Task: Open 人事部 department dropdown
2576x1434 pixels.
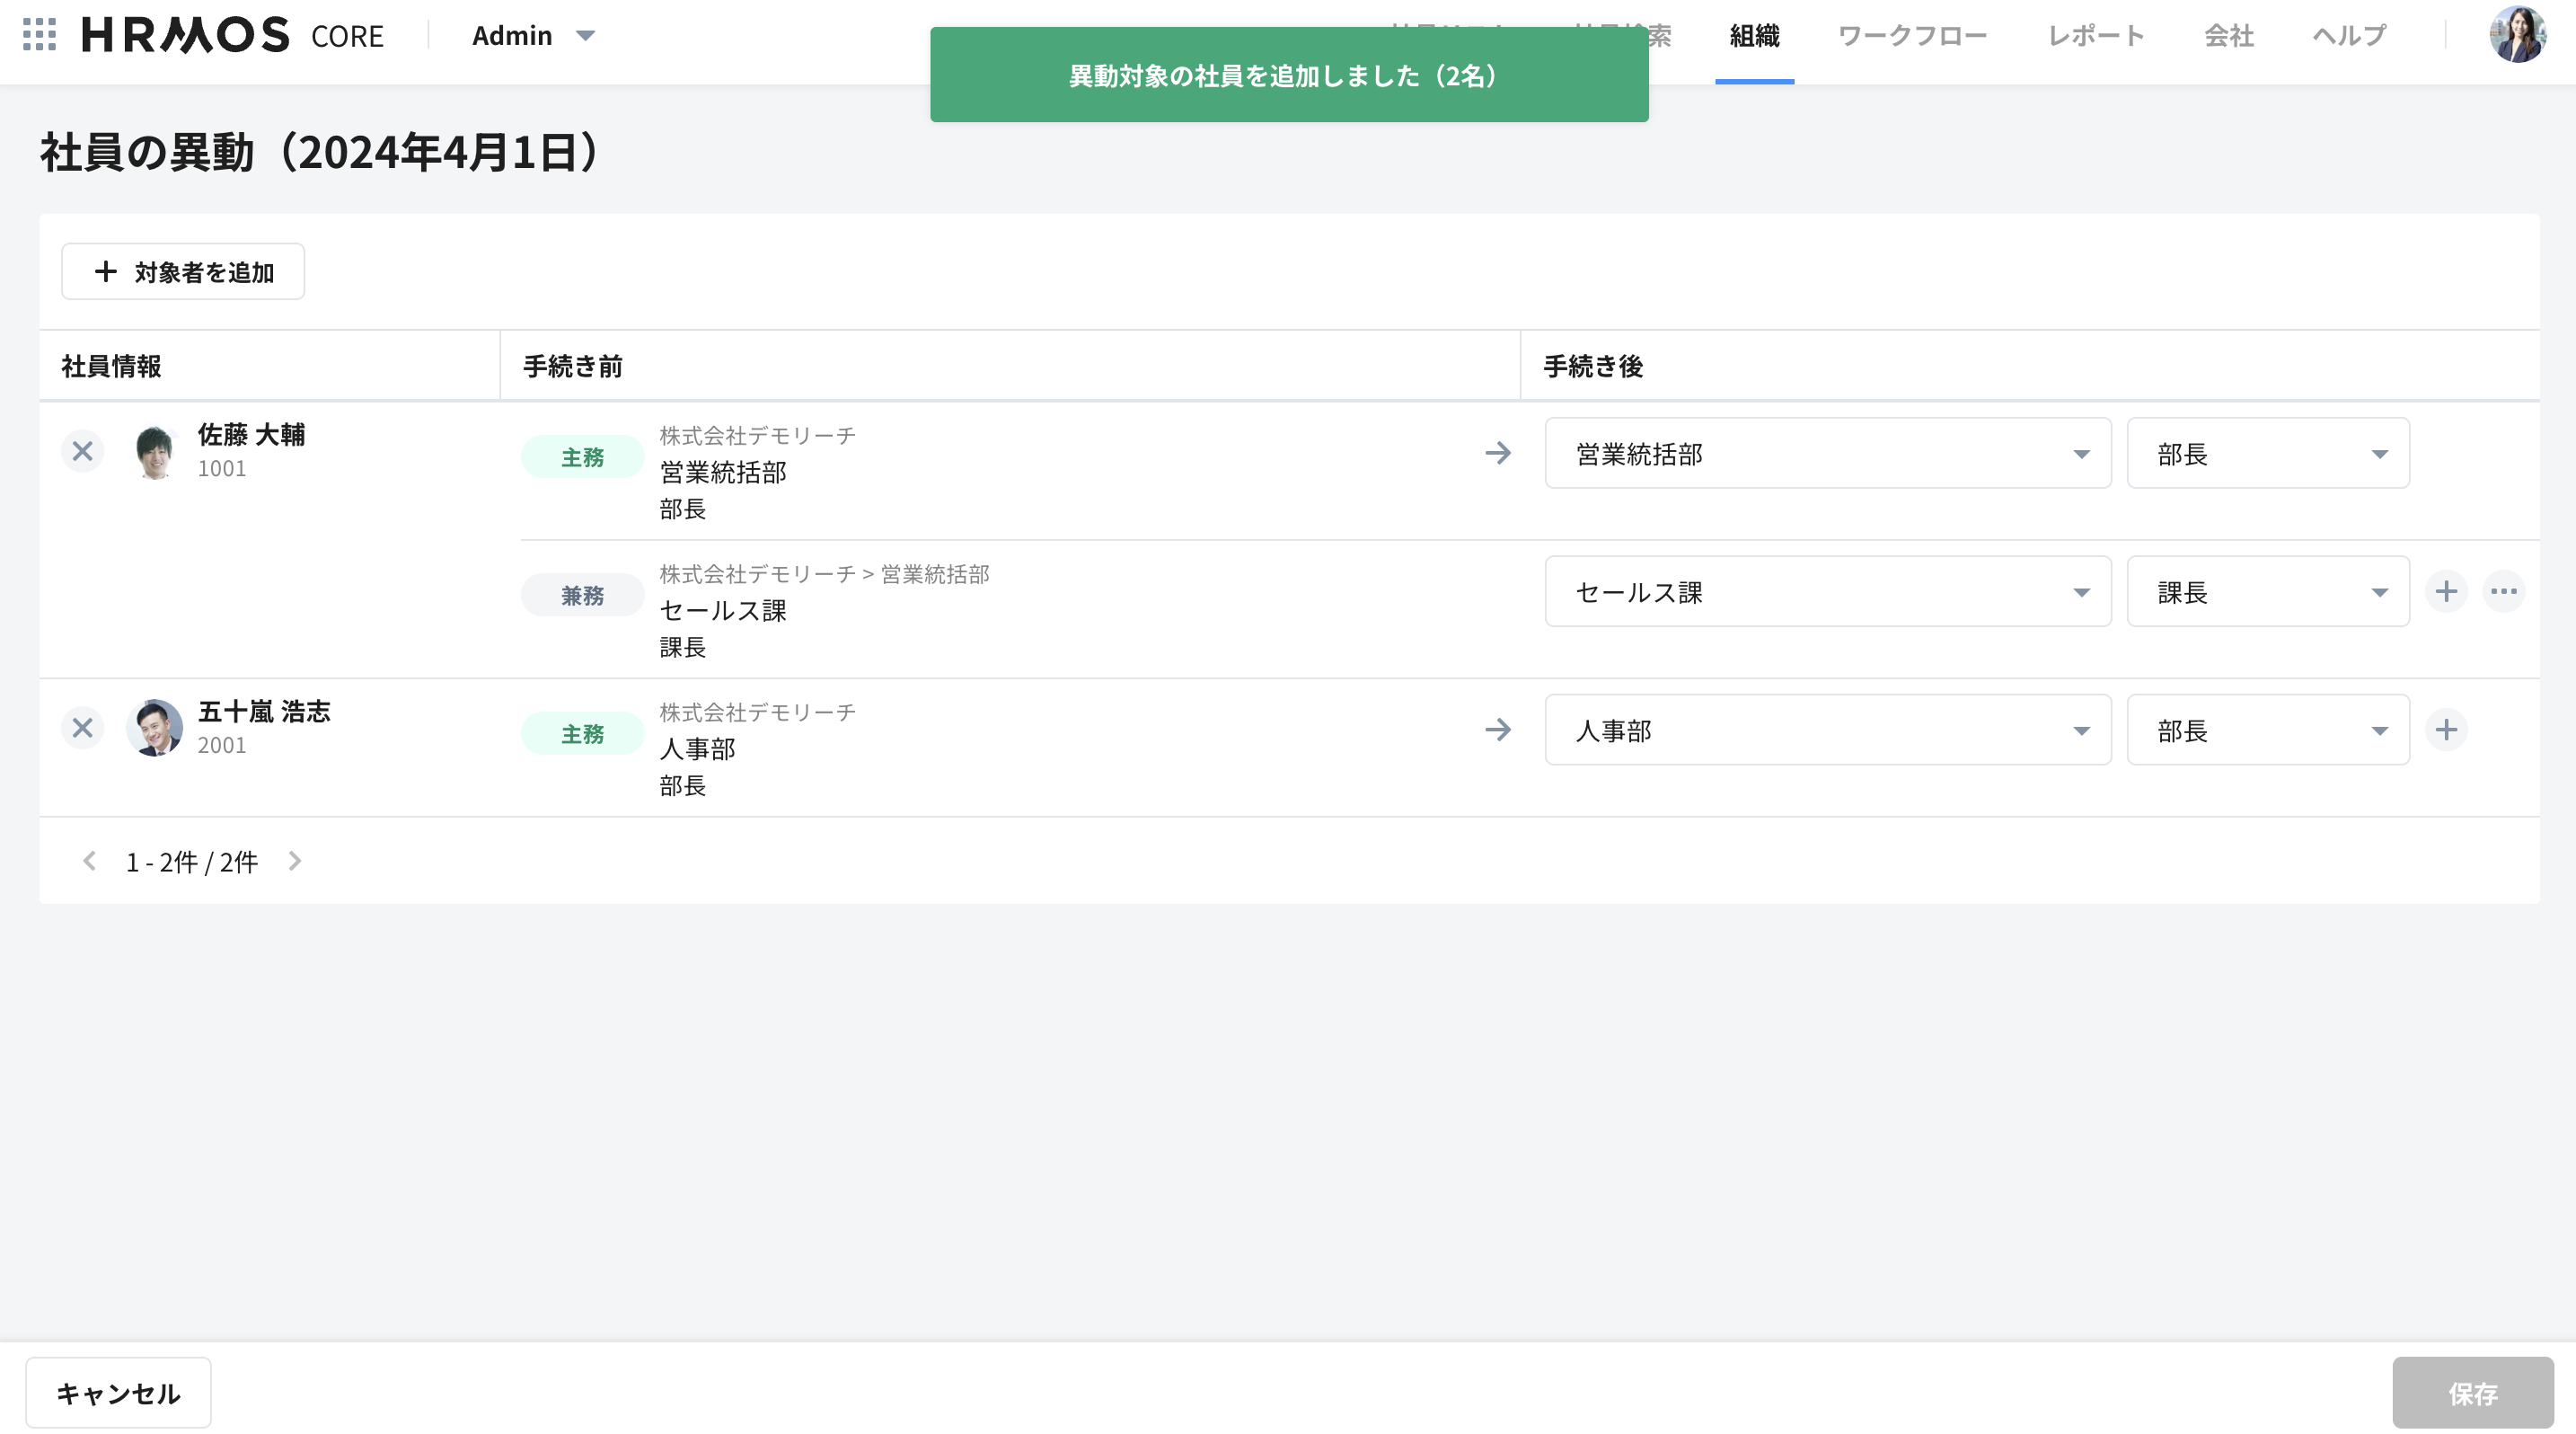Action: pos(1827,731)
